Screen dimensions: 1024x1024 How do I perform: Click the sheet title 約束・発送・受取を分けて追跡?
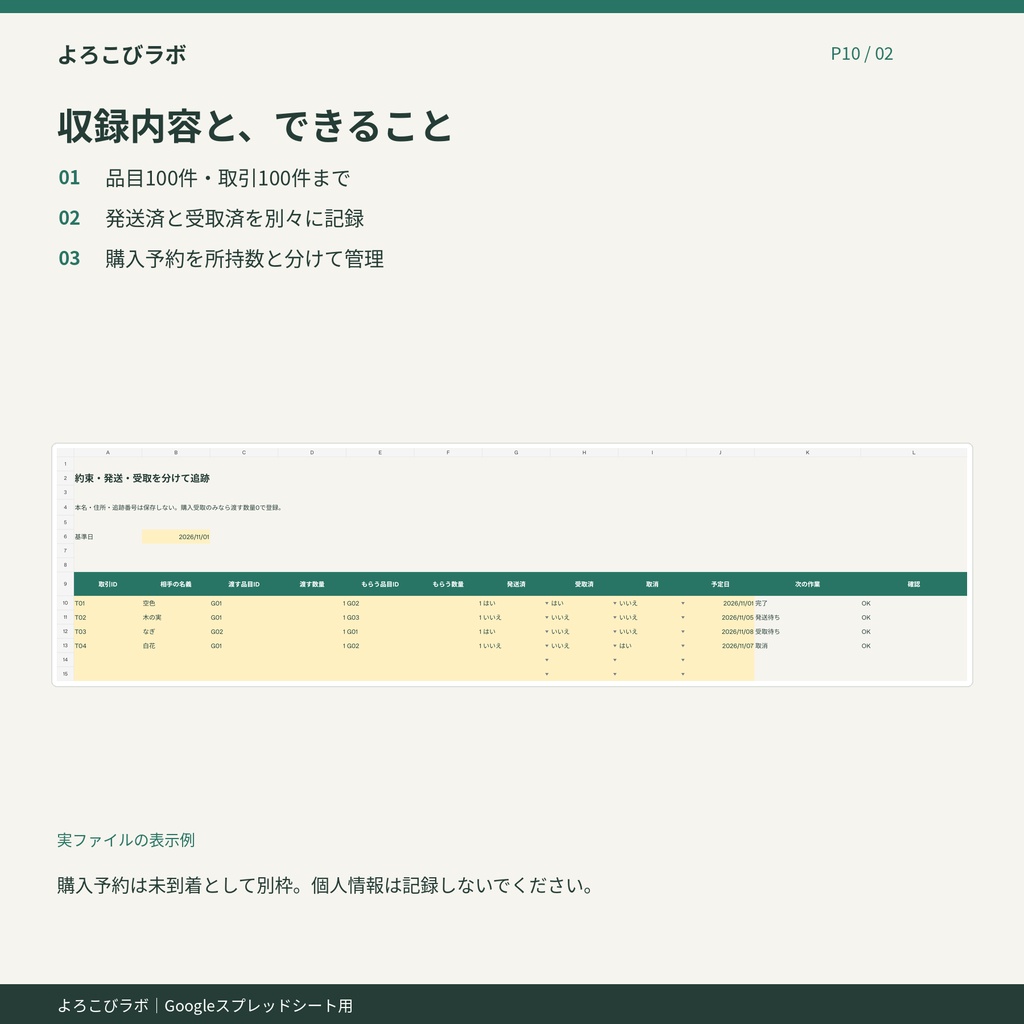pos(142,478)
